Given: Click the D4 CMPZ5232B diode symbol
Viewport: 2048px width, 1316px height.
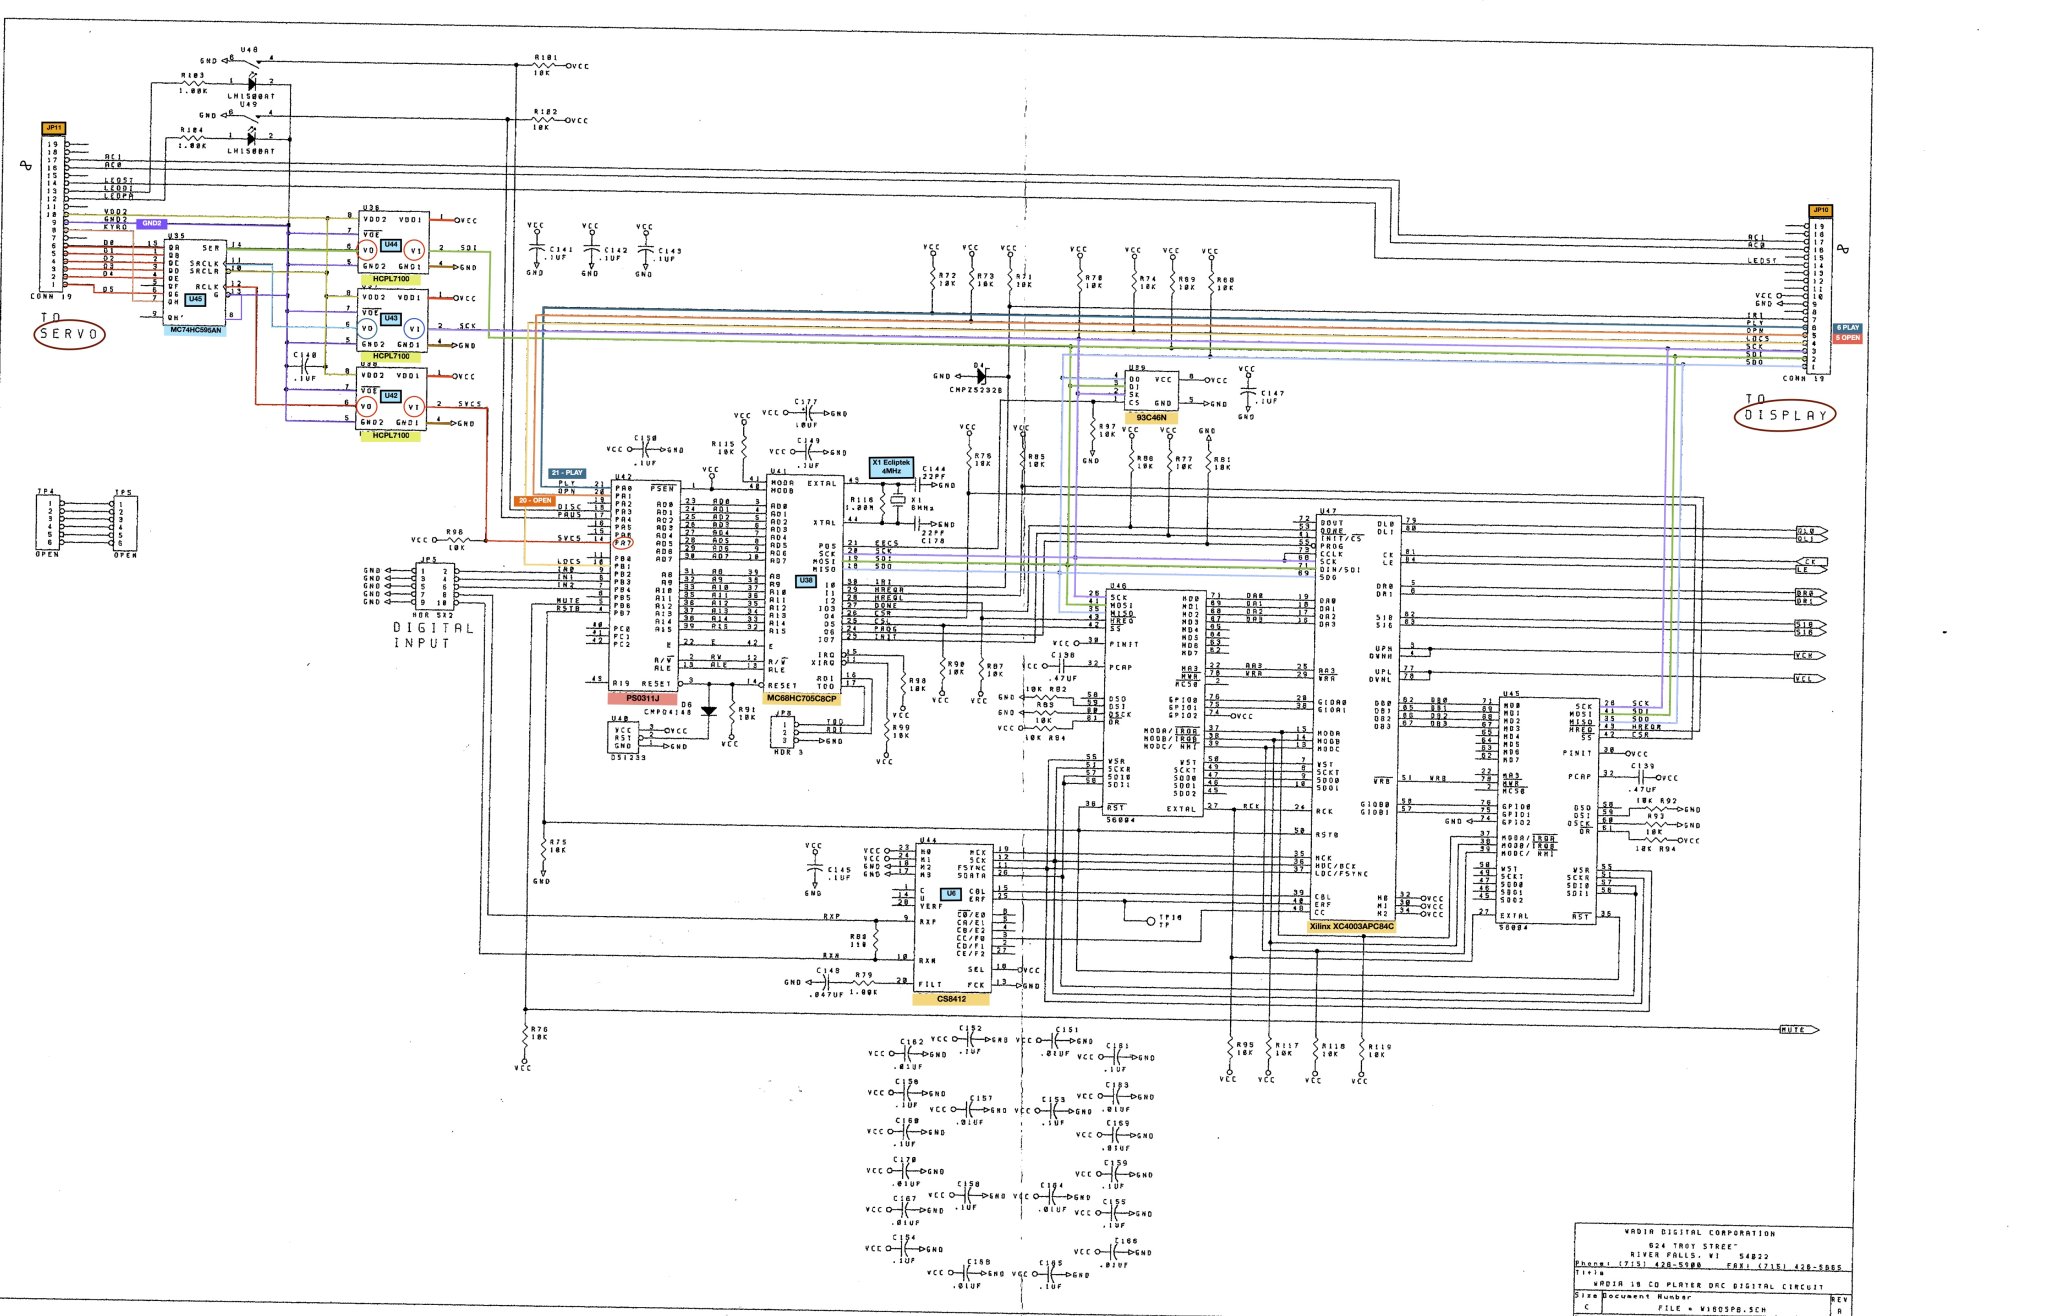Looking at the screenshot, I should click(x=981, y=376).
